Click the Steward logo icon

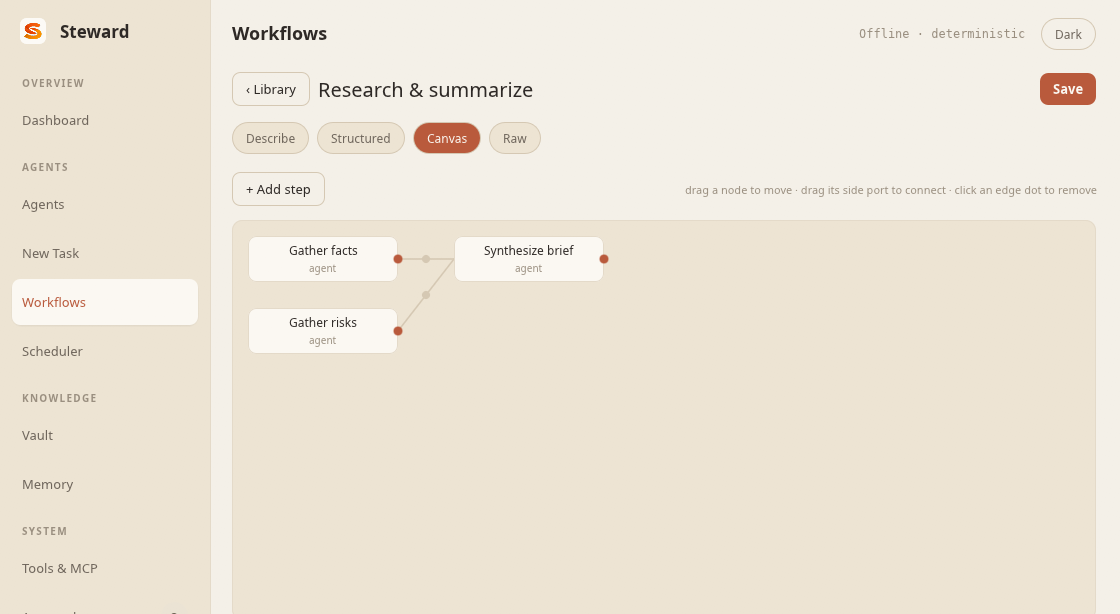[x=33, y=31]
